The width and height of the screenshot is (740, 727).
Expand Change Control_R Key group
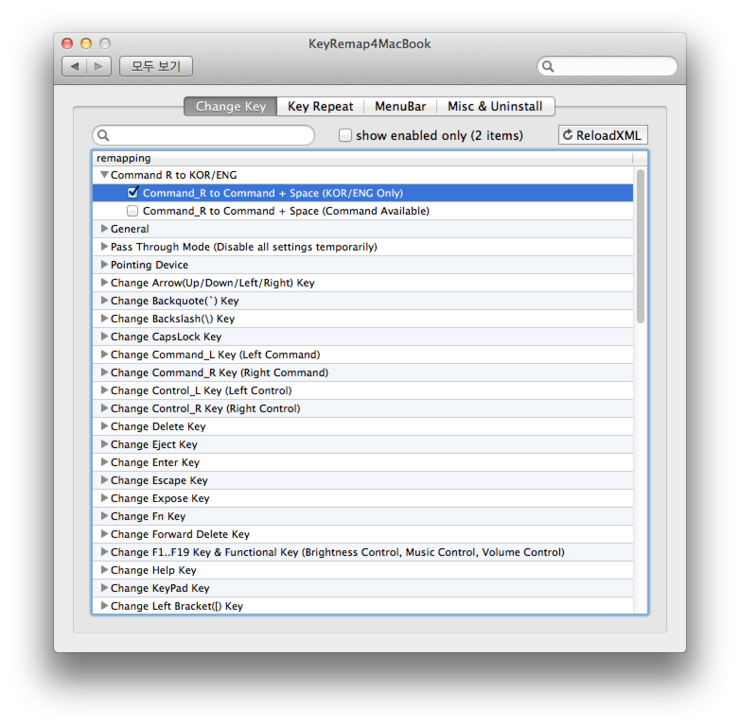tap(104, 408)
